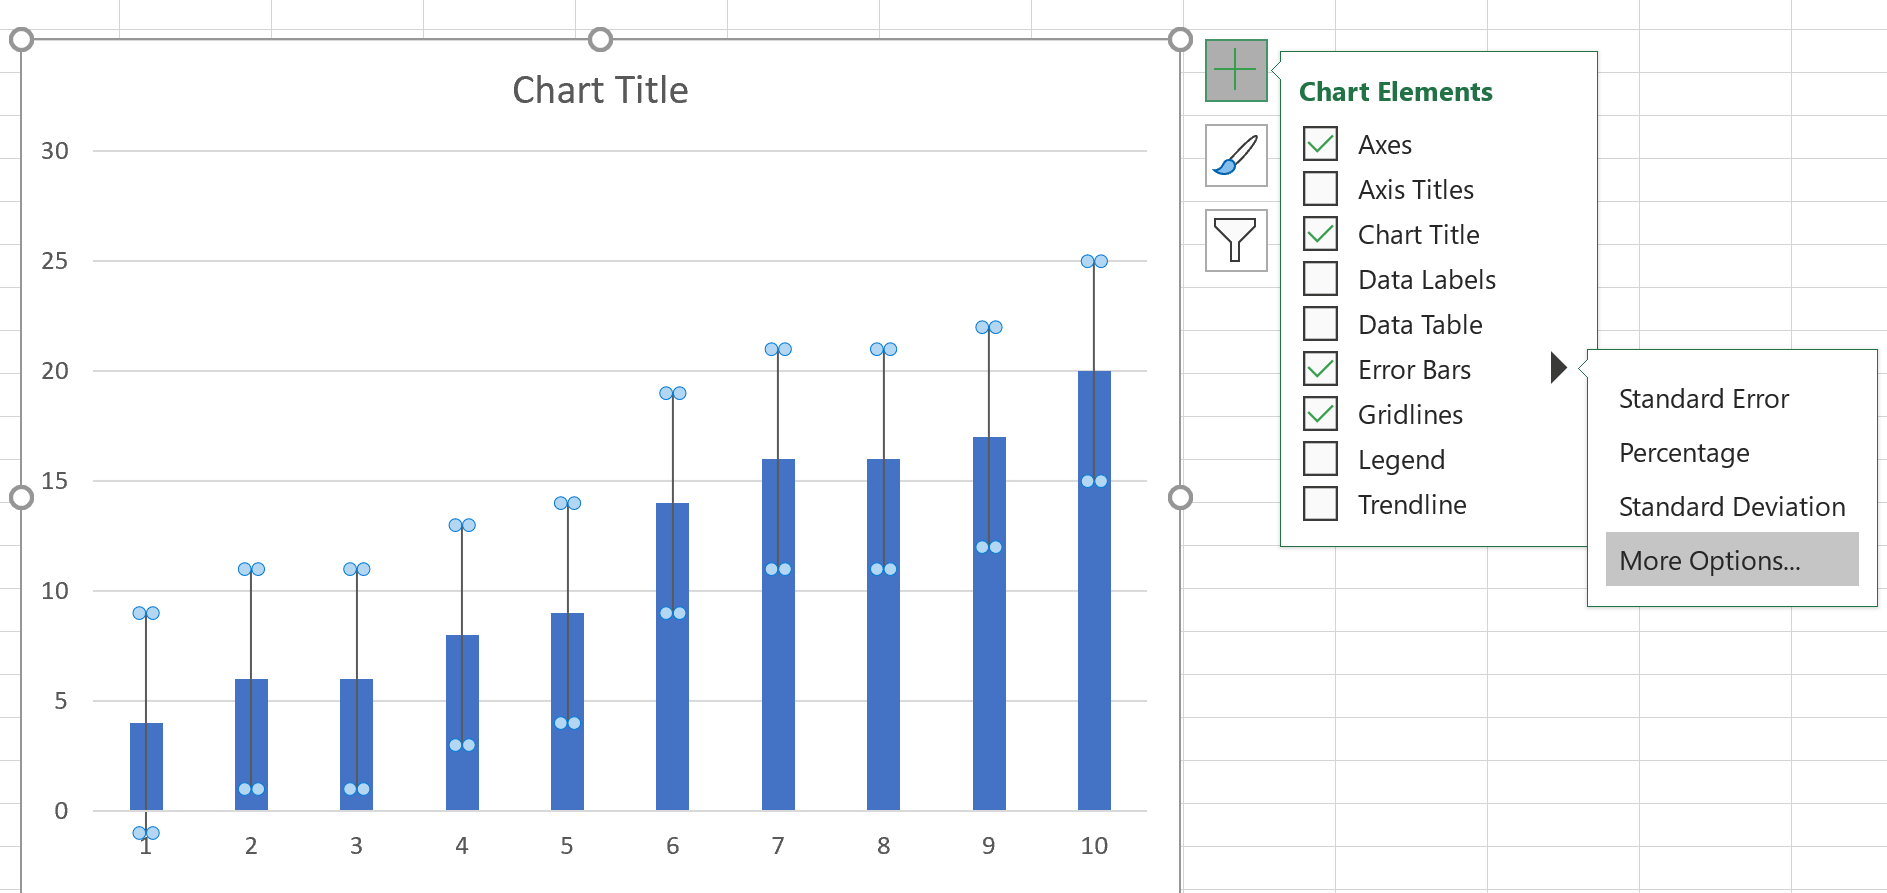Click the left-middle chart resize handle
This screenshot has height=893, width=1887.
[21, 497]
